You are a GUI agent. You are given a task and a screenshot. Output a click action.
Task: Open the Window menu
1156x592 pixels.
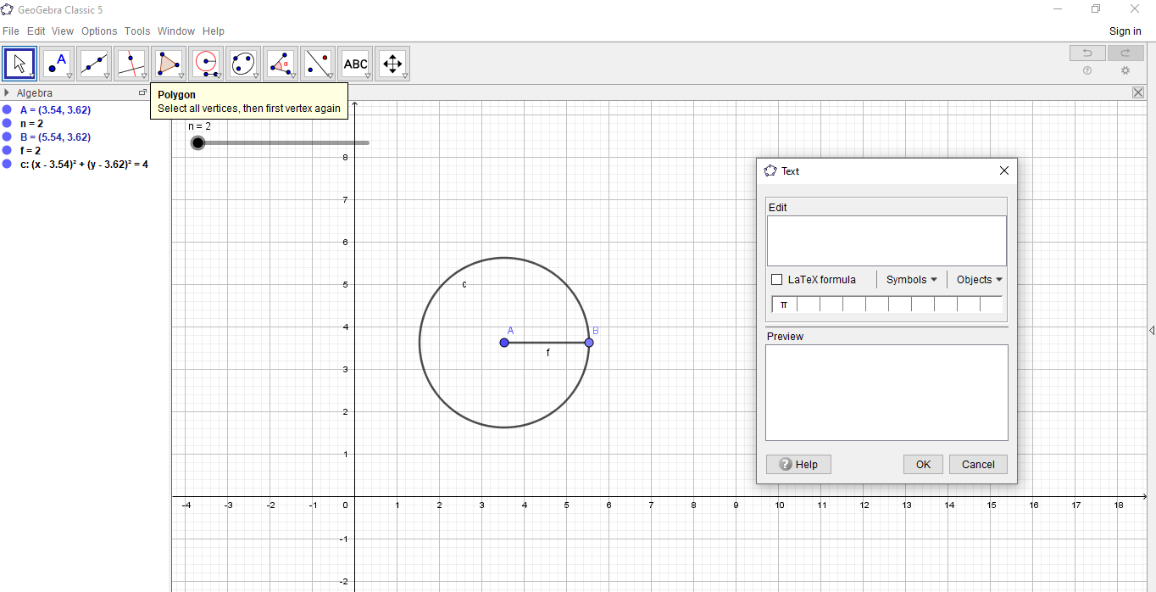[176, 31]
